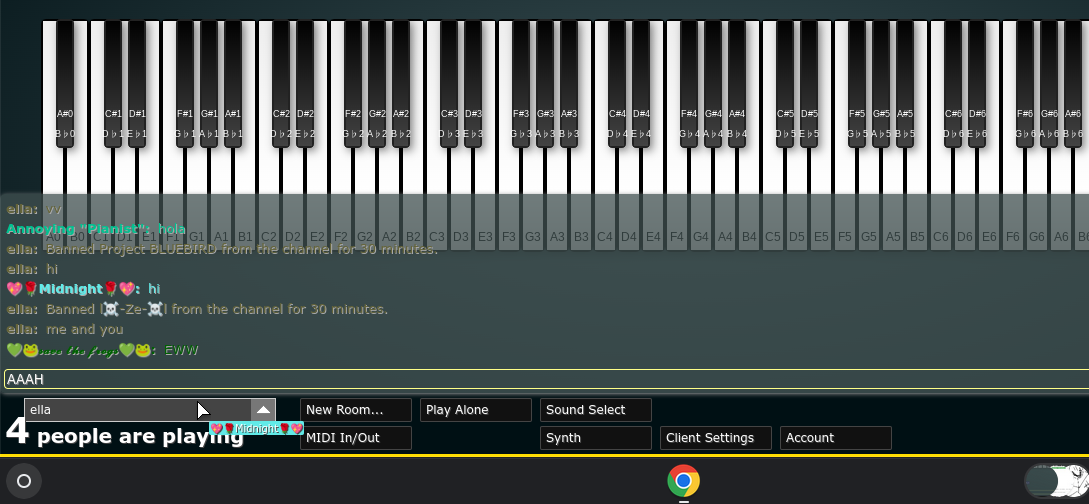Play the F#1 black key
Image resolution: width=1089 pixels, height=504 pixels.
point(185,83)
